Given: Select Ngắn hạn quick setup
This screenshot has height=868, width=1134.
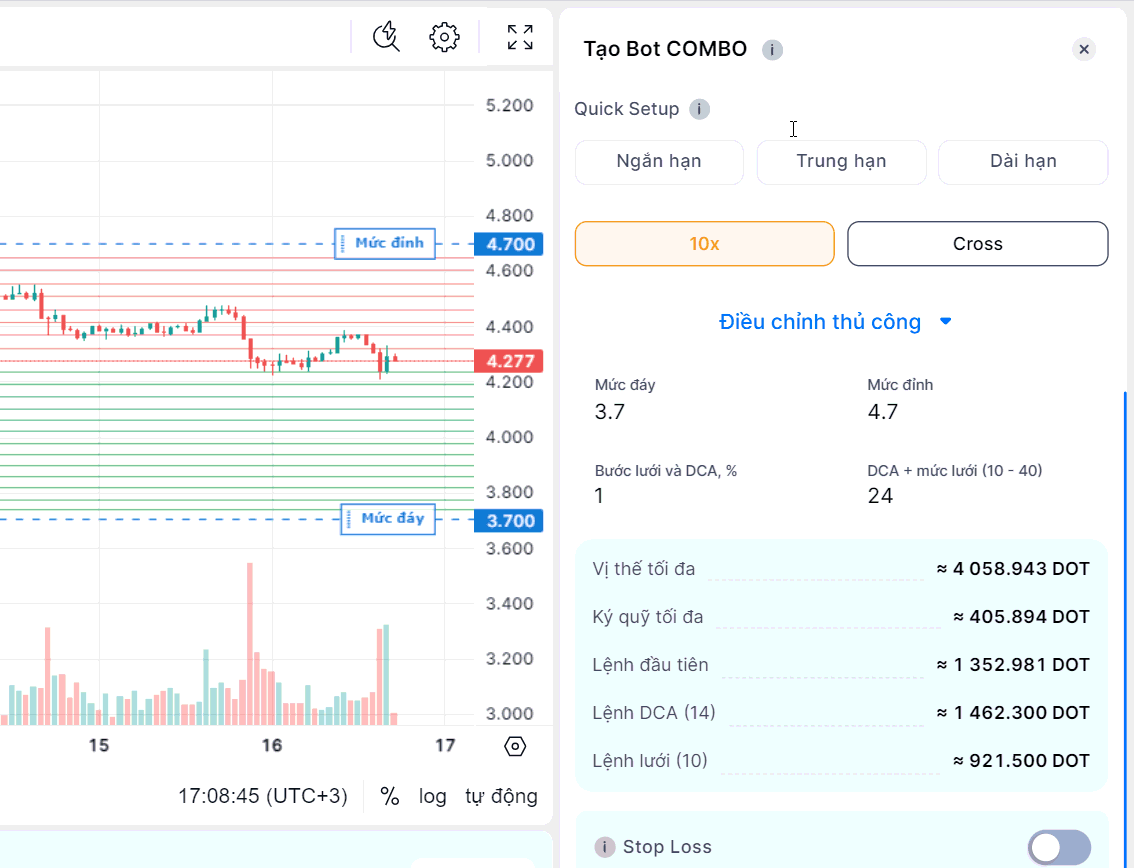Looking at the screenshot, I should click(659, 162).
